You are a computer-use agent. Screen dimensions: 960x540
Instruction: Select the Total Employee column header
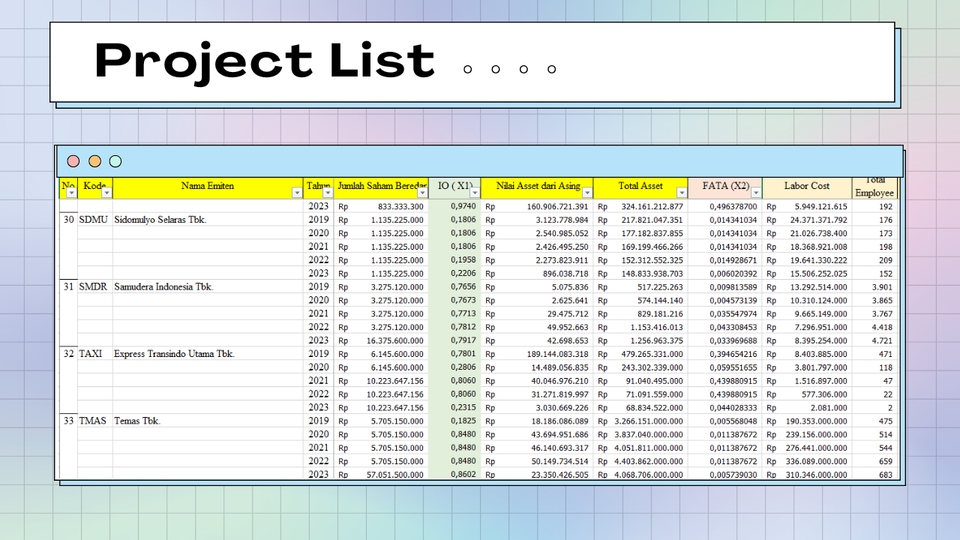coord(874,188)
